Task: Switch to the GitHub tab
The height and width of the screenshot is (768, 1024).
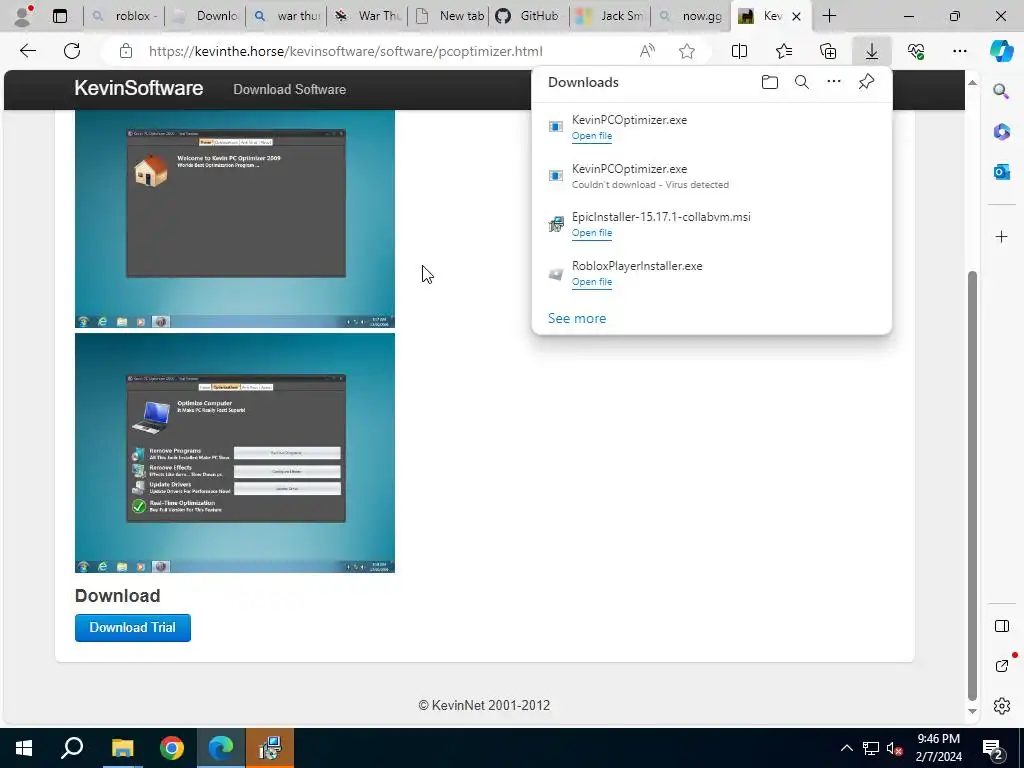Action: (x=529, y=16)
